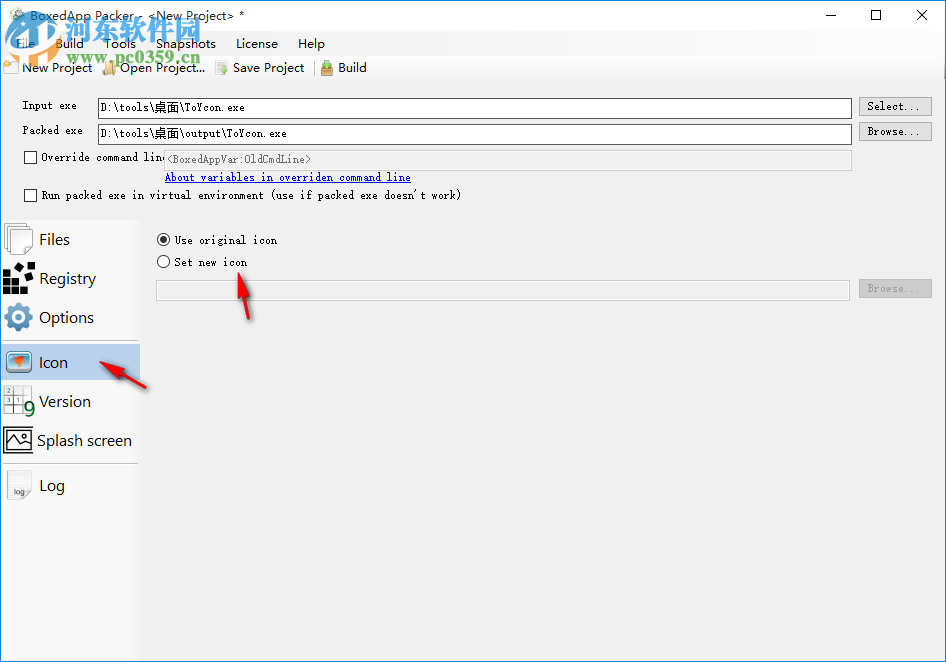Screen dimensions: 946x662
Task: Check Run packed exe in virtual environment
Action: (x=29, y=195)
